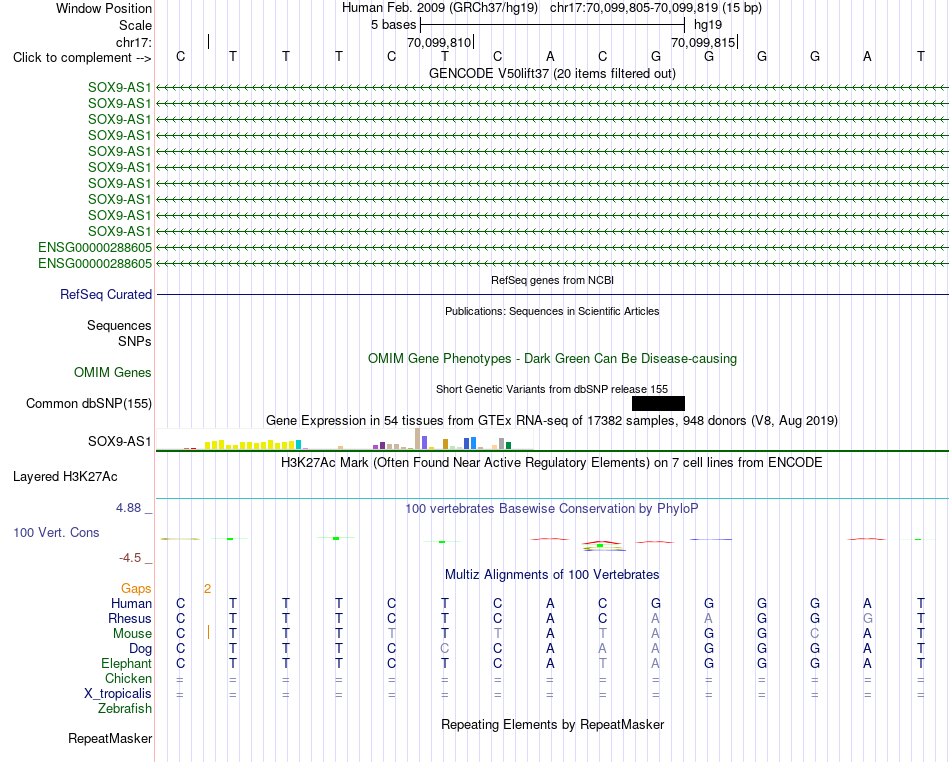Select the Chicken alignment row label
The height and width of the screenshot is (762, 950).
pos(128,678)
